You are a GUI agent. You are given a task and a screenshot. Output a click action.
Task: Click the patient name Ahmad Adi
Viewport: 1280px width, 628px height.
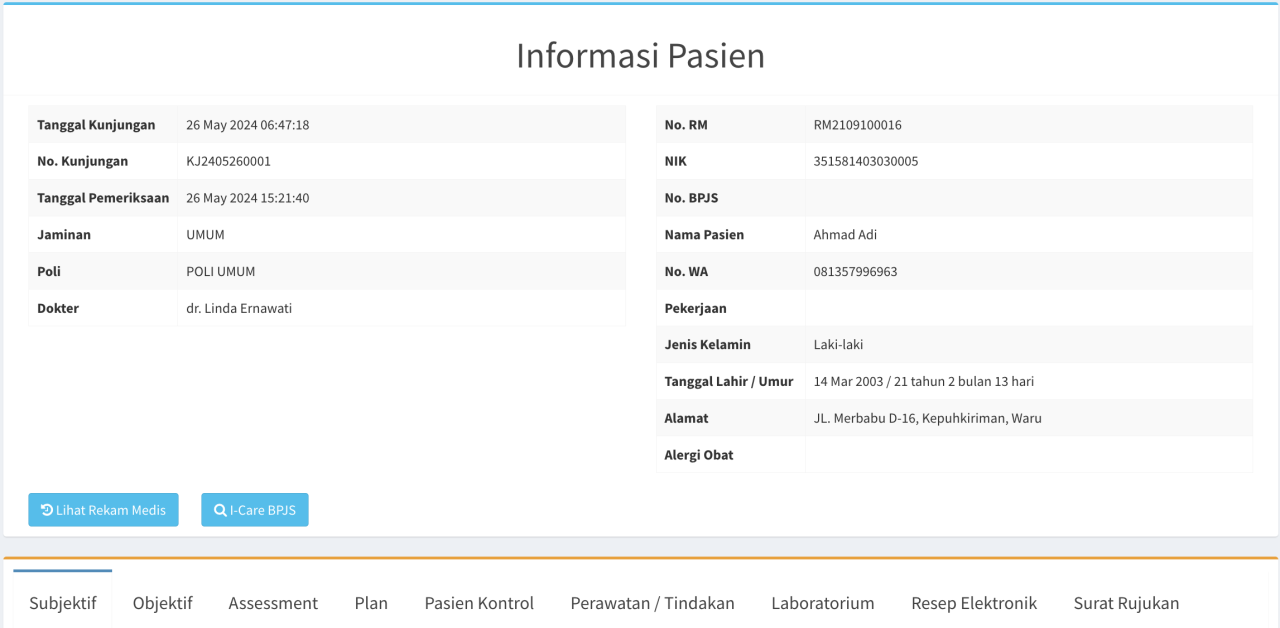click(846, 235)
